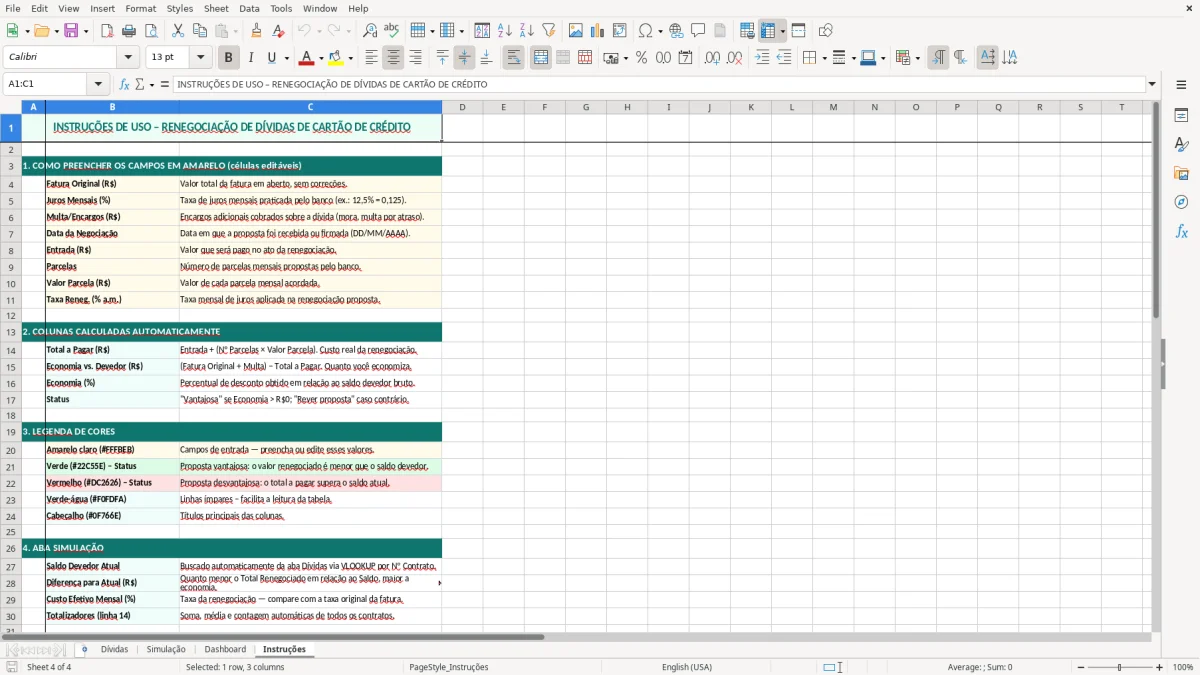Format cell as percent
1200x675 pixels.
pyautogui.click(x=641, y=58)
